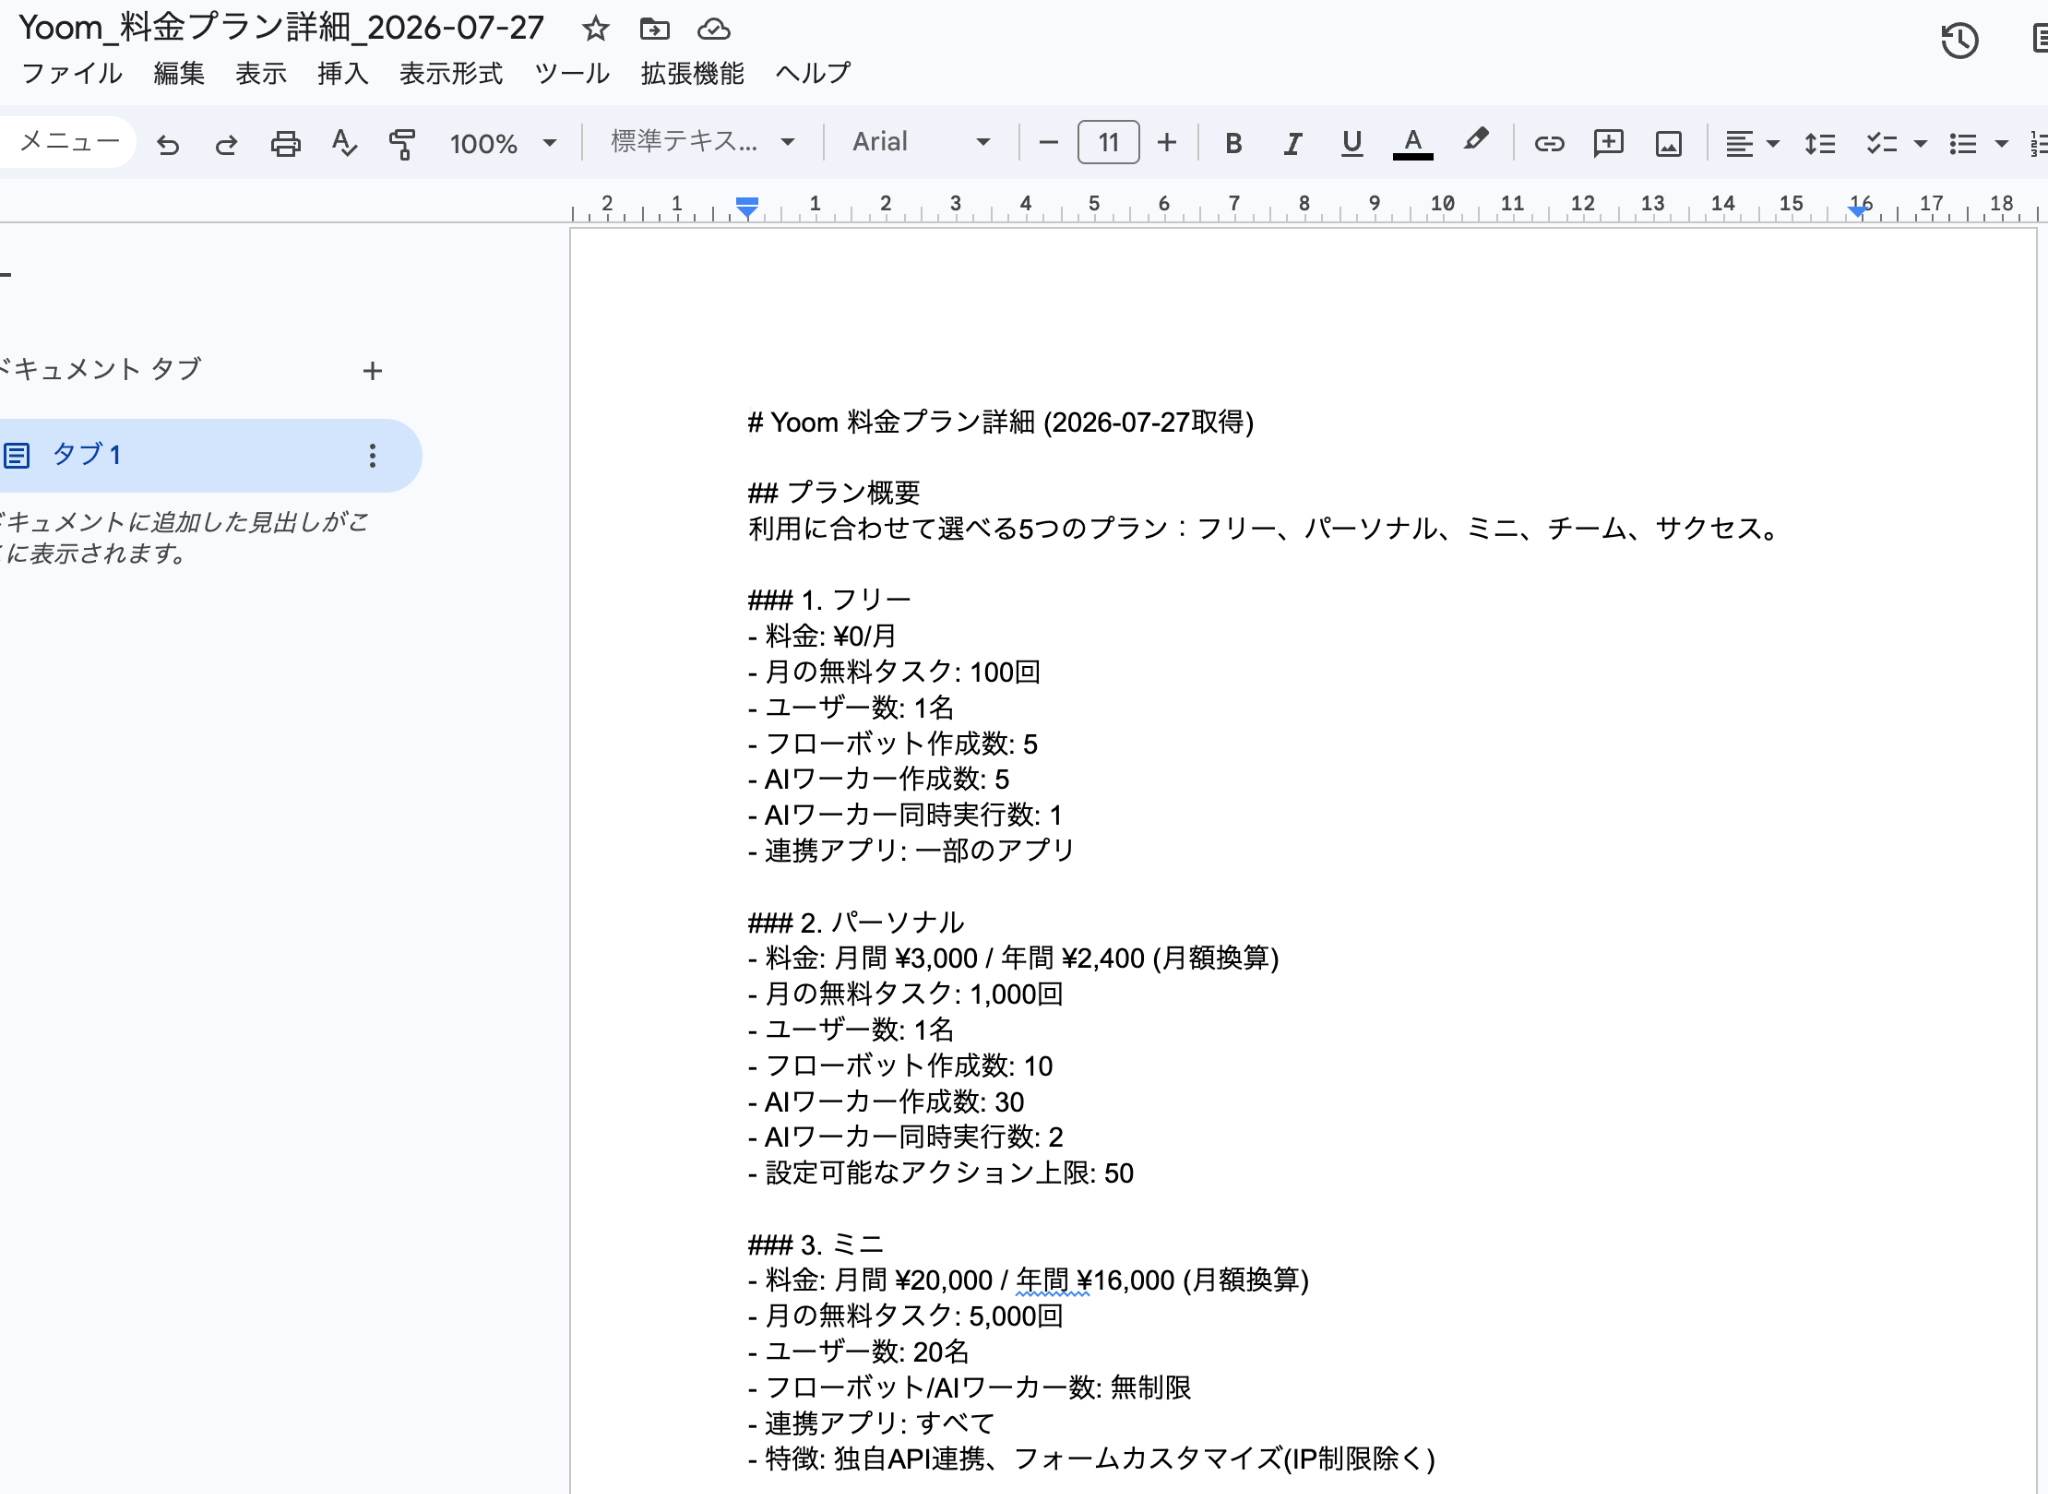Viewport: 2048px width, 1494px height.
Task: Click the font size field showing 11
Action: (1108, 143)
